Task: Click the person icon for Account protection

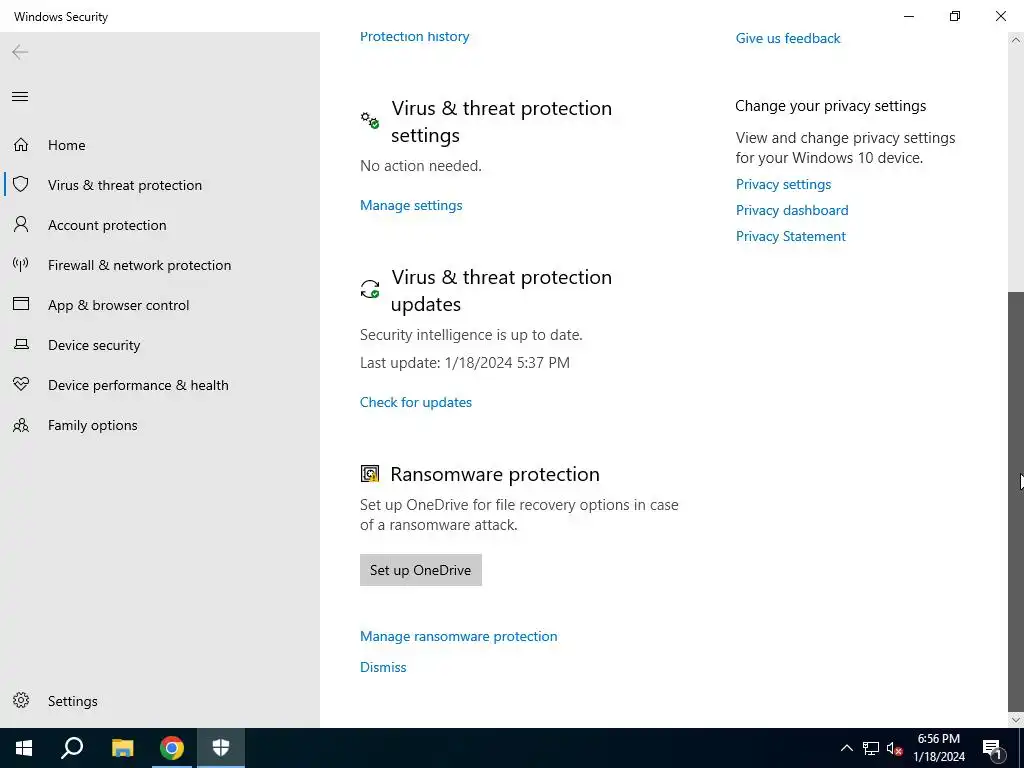Action: point(21,225)
